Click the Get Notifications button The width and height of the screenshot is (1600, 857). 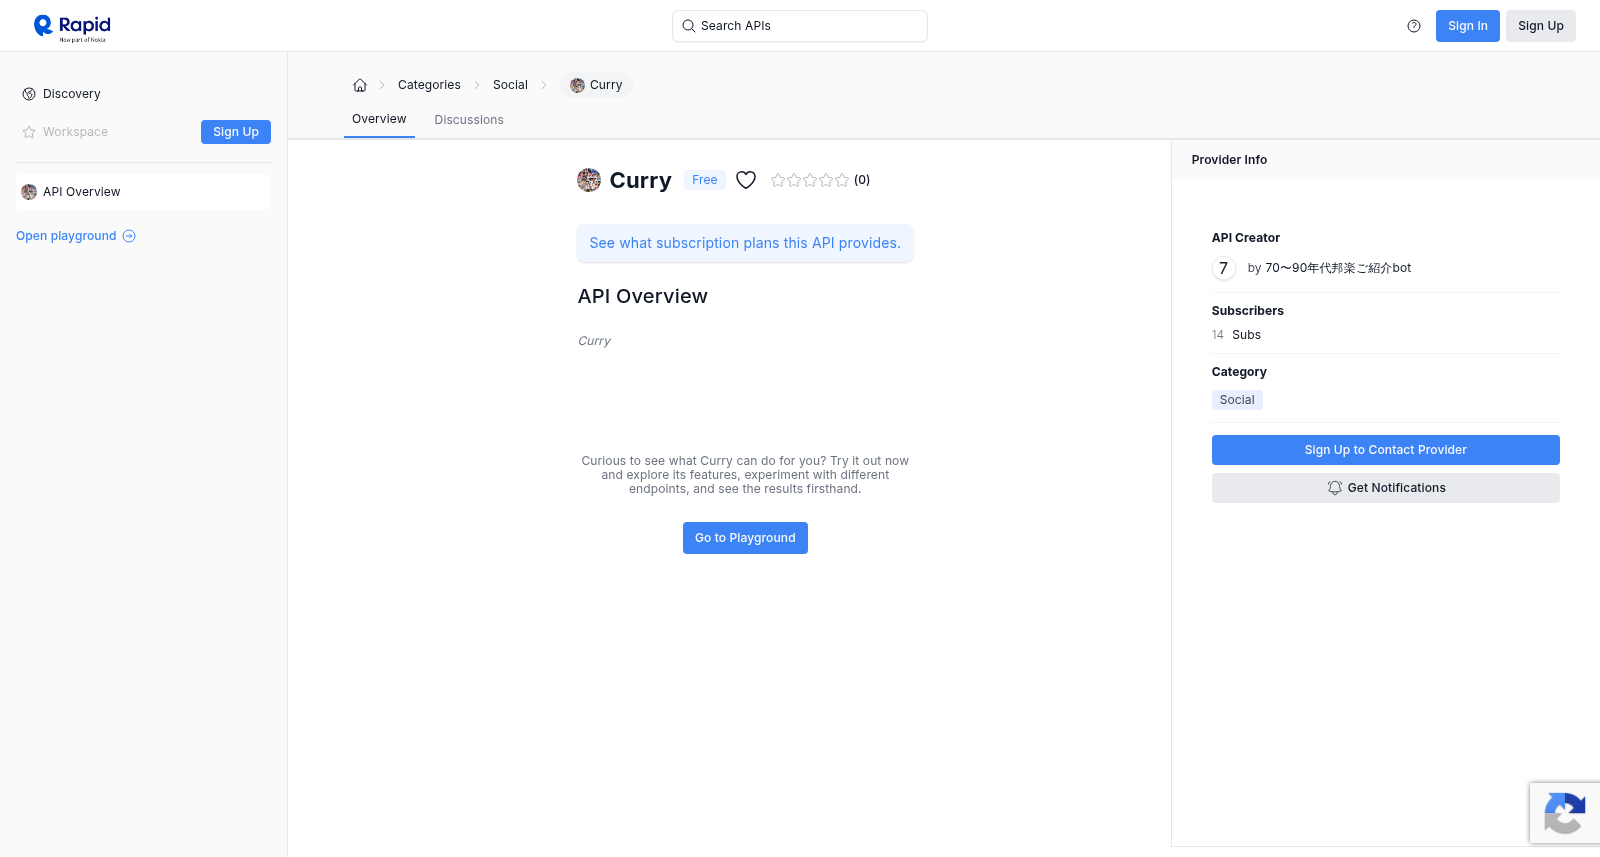click(1386, 488)
